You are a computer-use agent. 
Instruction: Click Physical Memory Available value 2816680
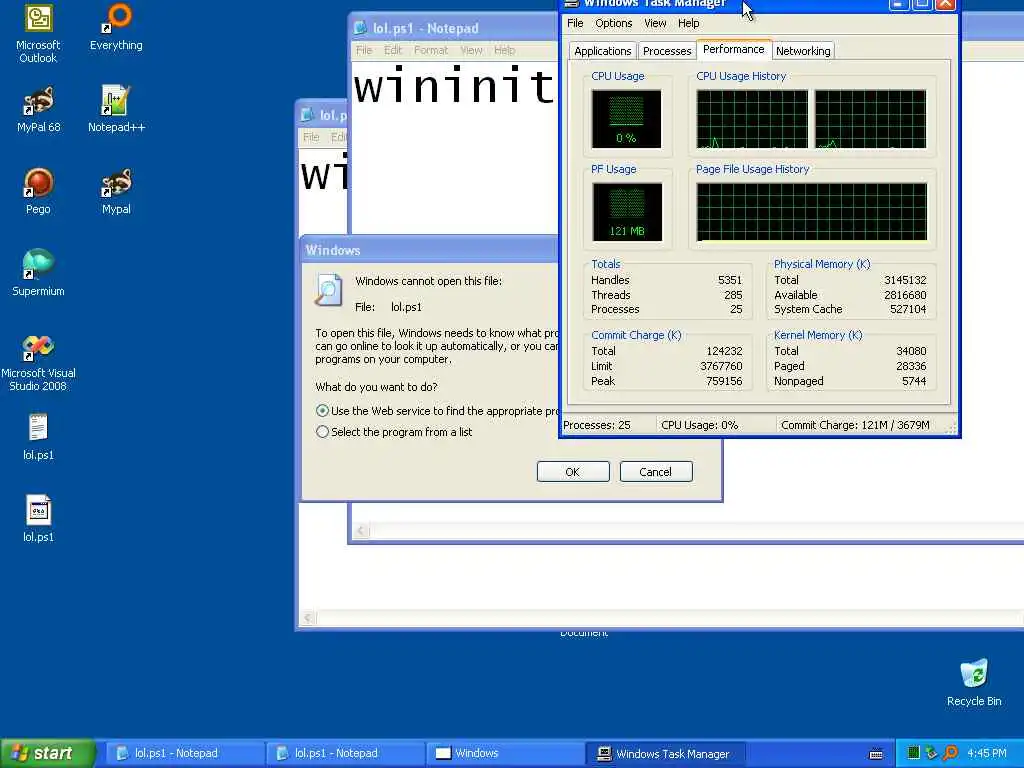click(x=905, y=295)
